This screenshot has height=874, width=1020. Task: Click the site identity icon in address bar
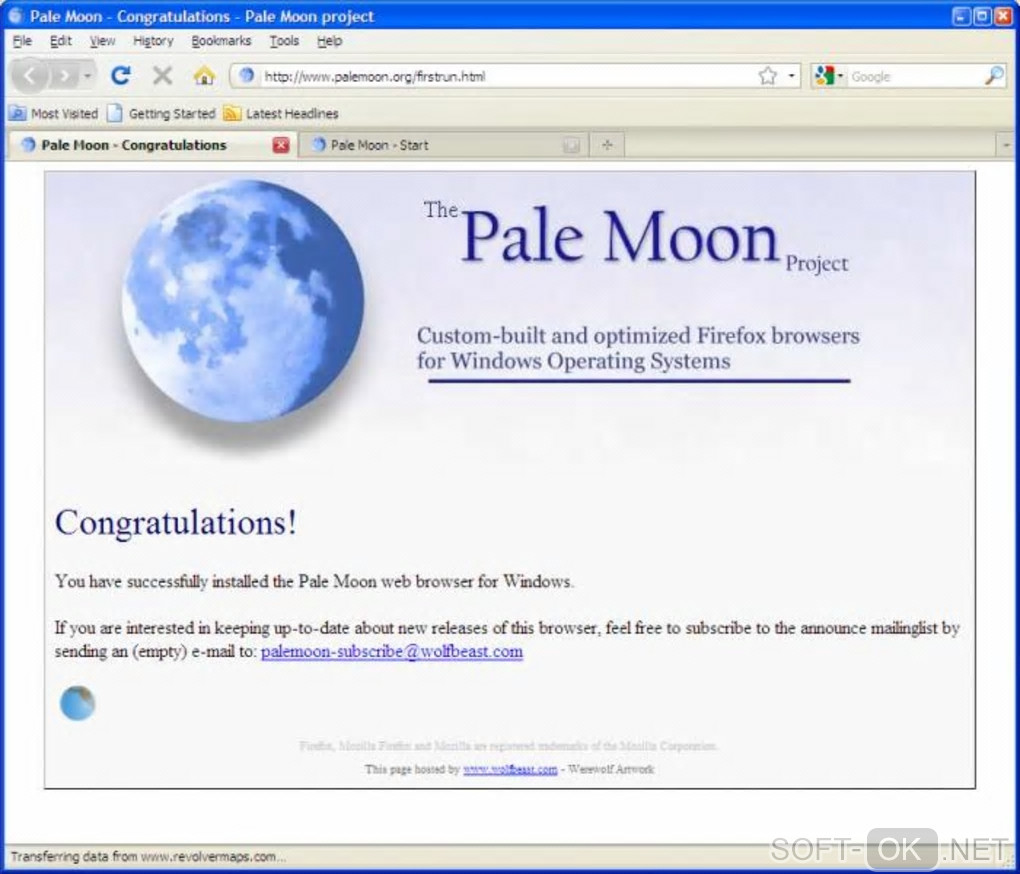click(246, 75)
